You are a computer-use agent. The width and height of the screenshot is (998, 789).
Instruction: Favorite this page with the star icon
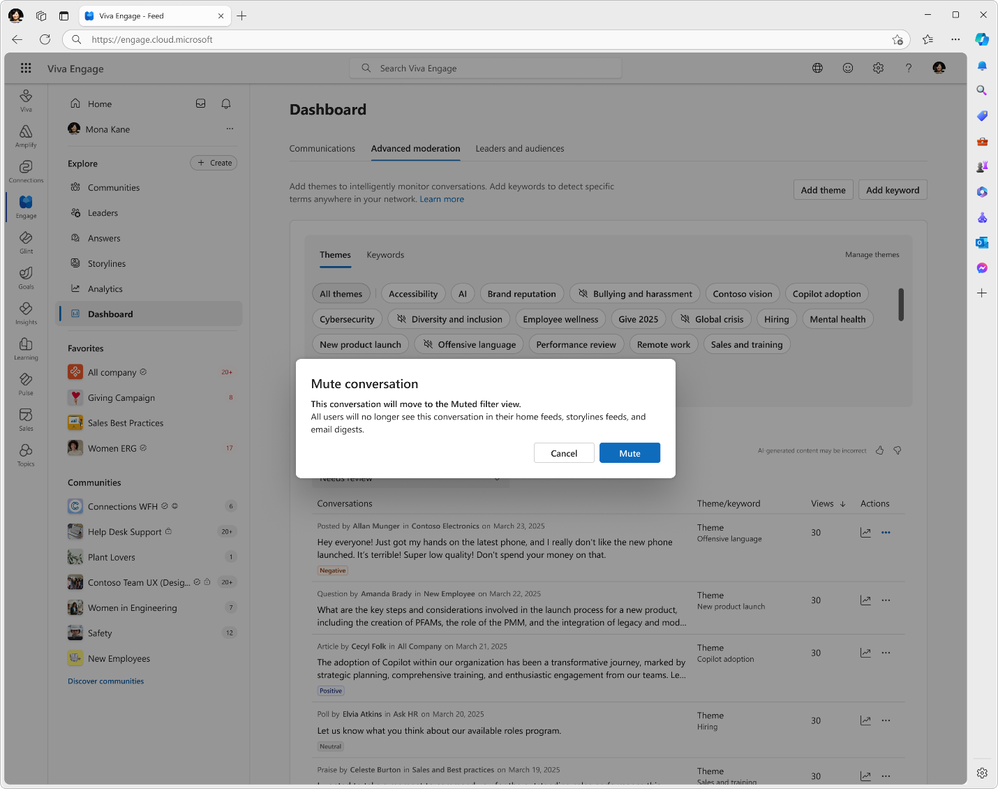pyautogui.click(x=897, y=39)
